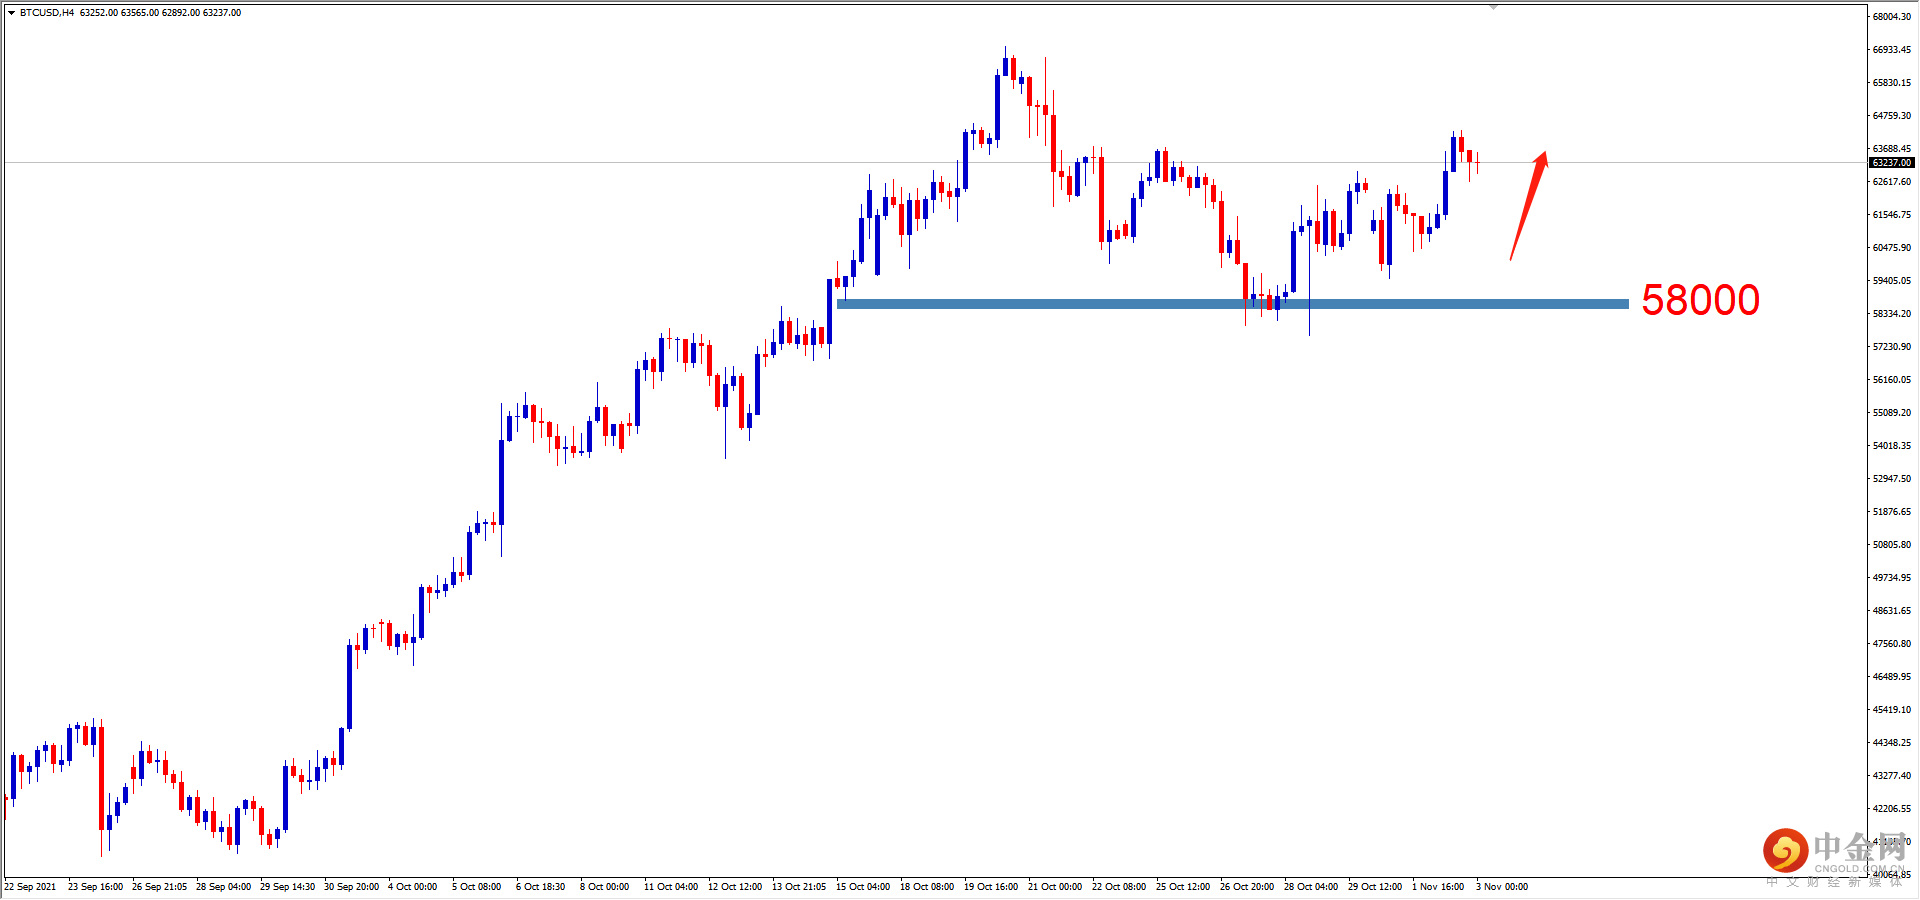This screenshot has height=900, width=1920.
Task: Click time axis label 12 Oct 12:00
Action: pos(735,887)
